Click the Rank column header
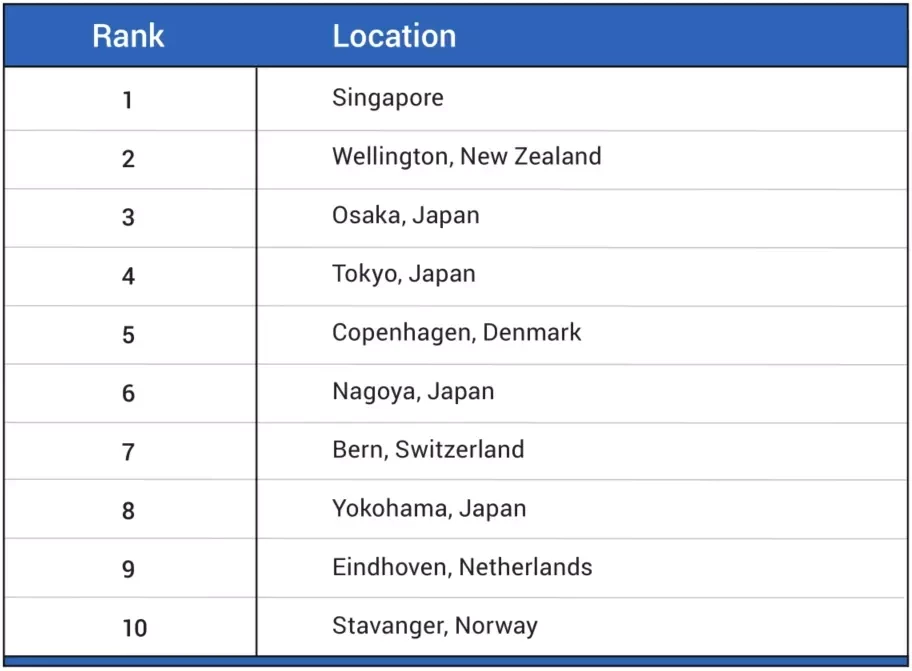Image resolution: width=912 pixels, height=671 pixels. 128,36
